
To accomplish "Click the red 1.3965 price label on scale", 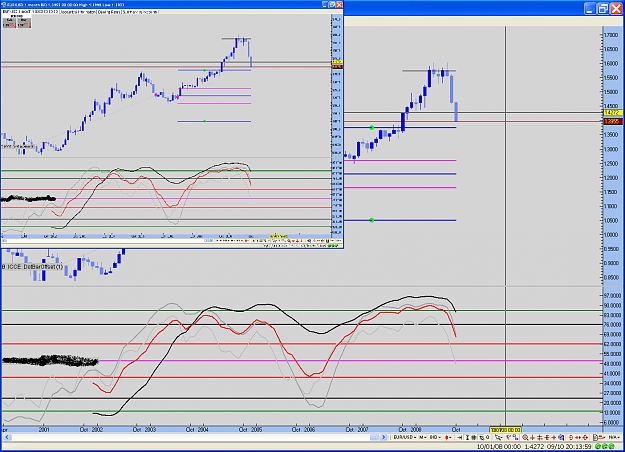I will (x=613, y=121).
